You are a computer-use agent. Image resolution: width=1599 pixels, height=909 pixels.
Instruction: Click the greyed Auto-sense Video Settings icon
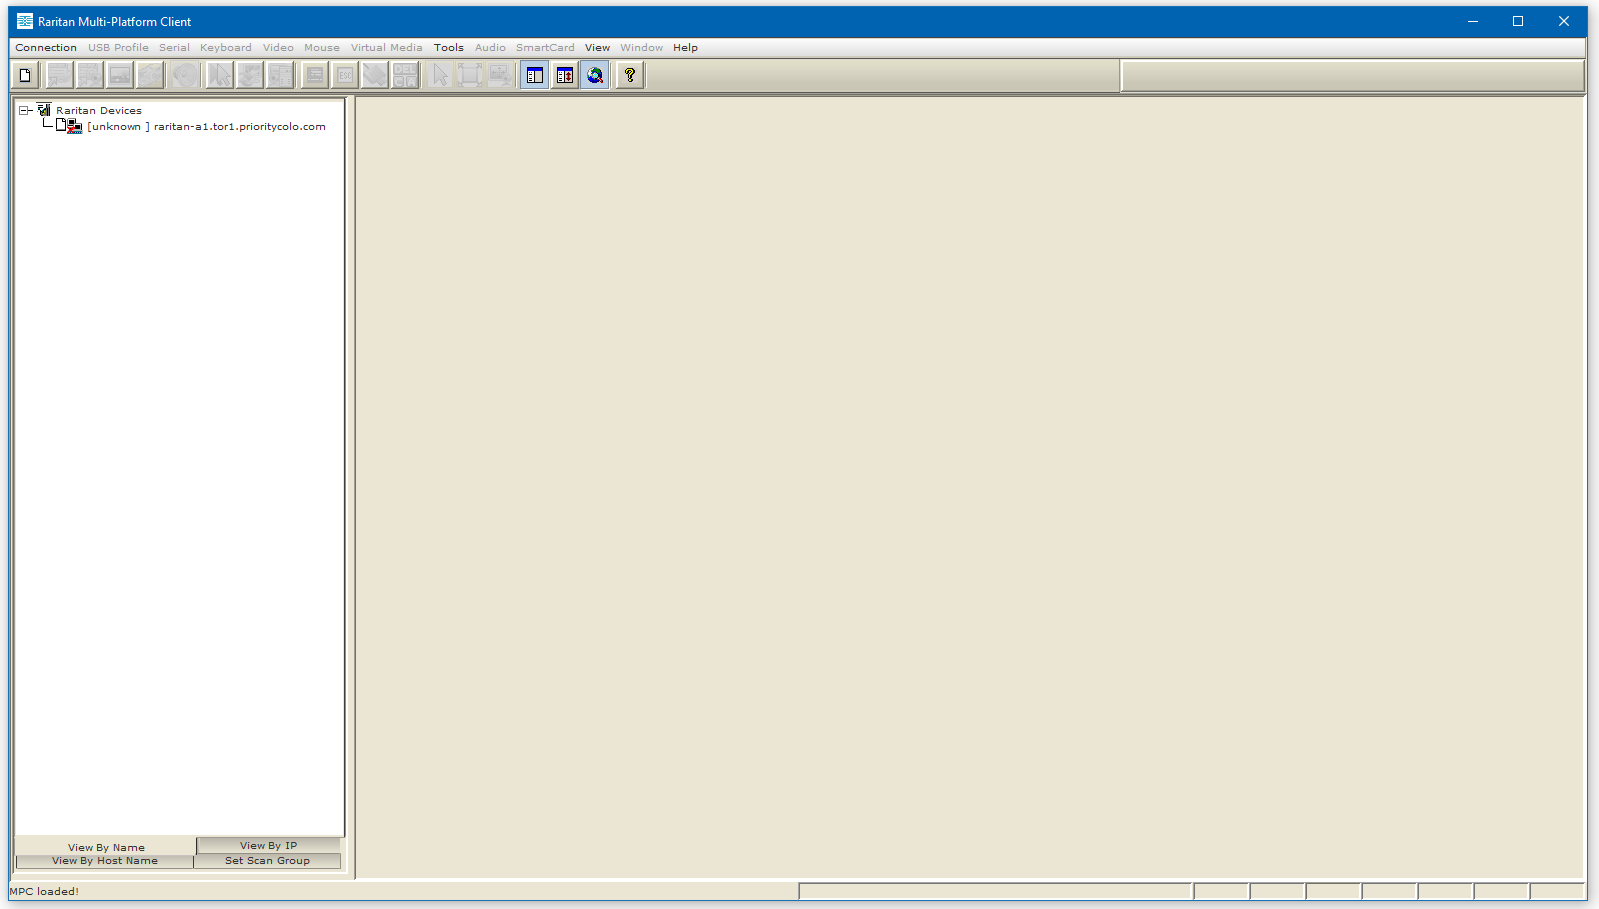[280, 75]
